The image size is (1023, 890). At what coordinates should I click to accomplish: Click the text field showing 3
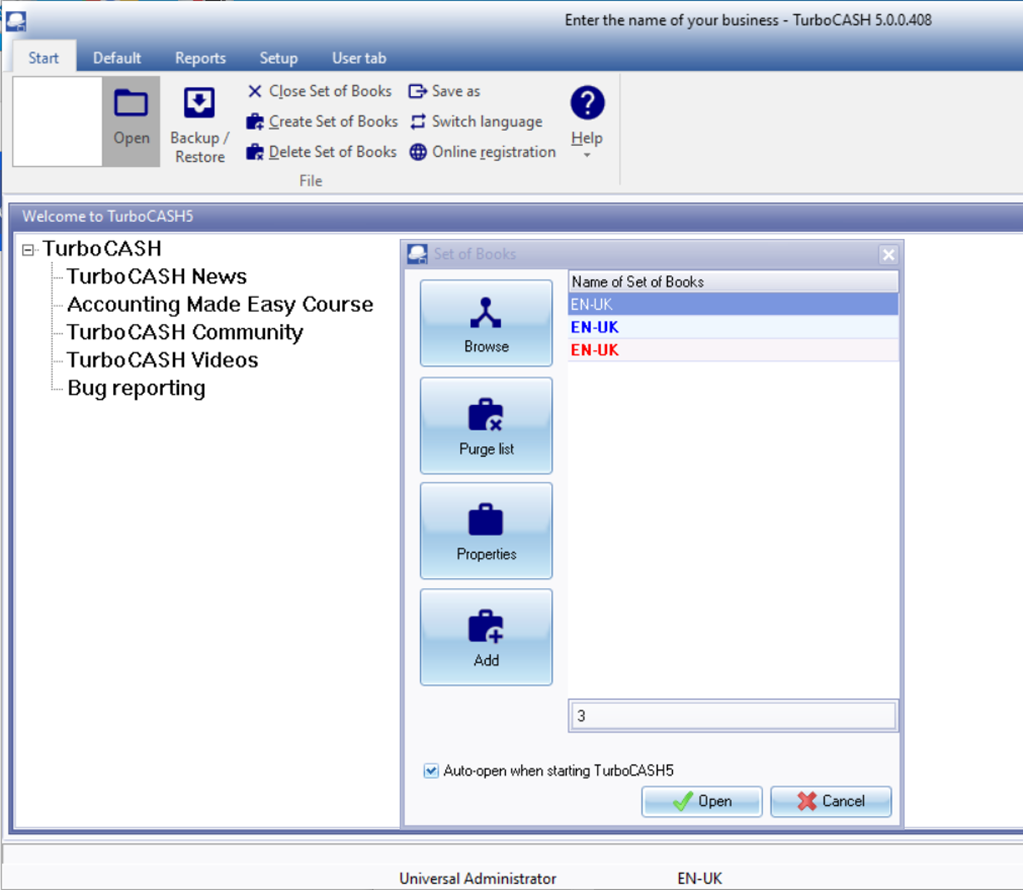732,716
